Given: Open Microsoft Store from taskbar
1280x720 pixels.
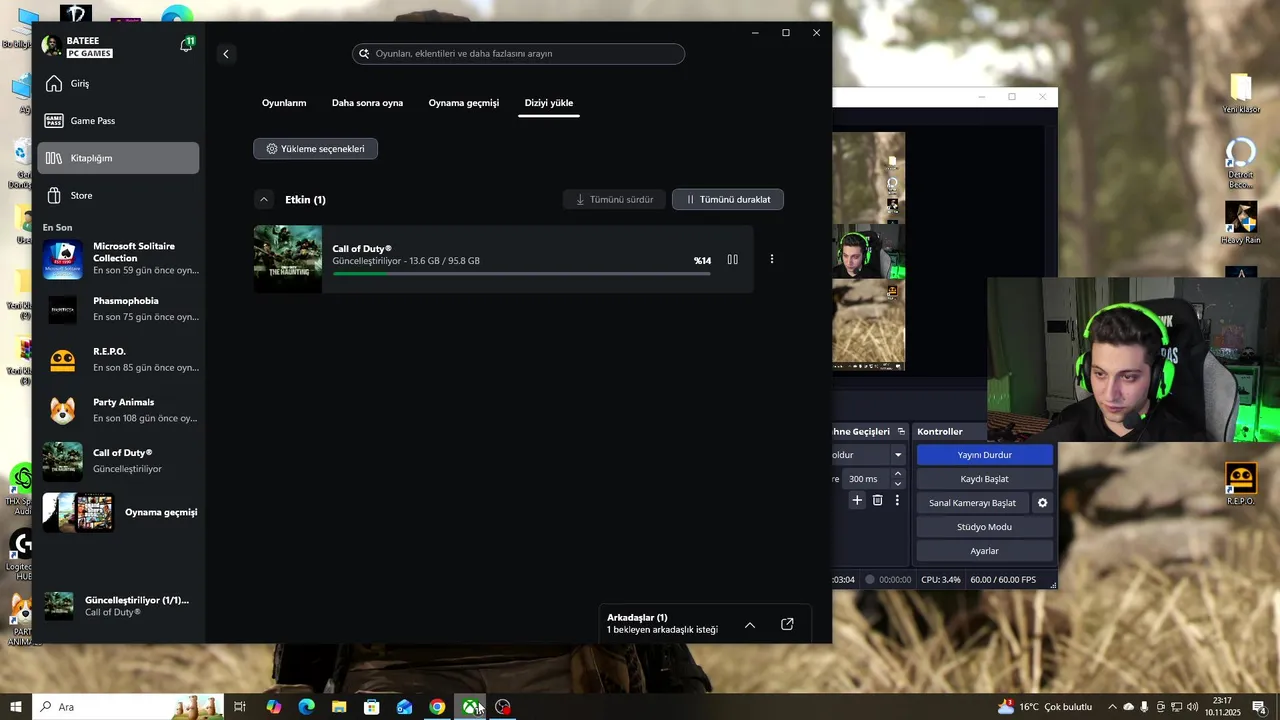Looking at the screenshot, I should coord(372,707).
